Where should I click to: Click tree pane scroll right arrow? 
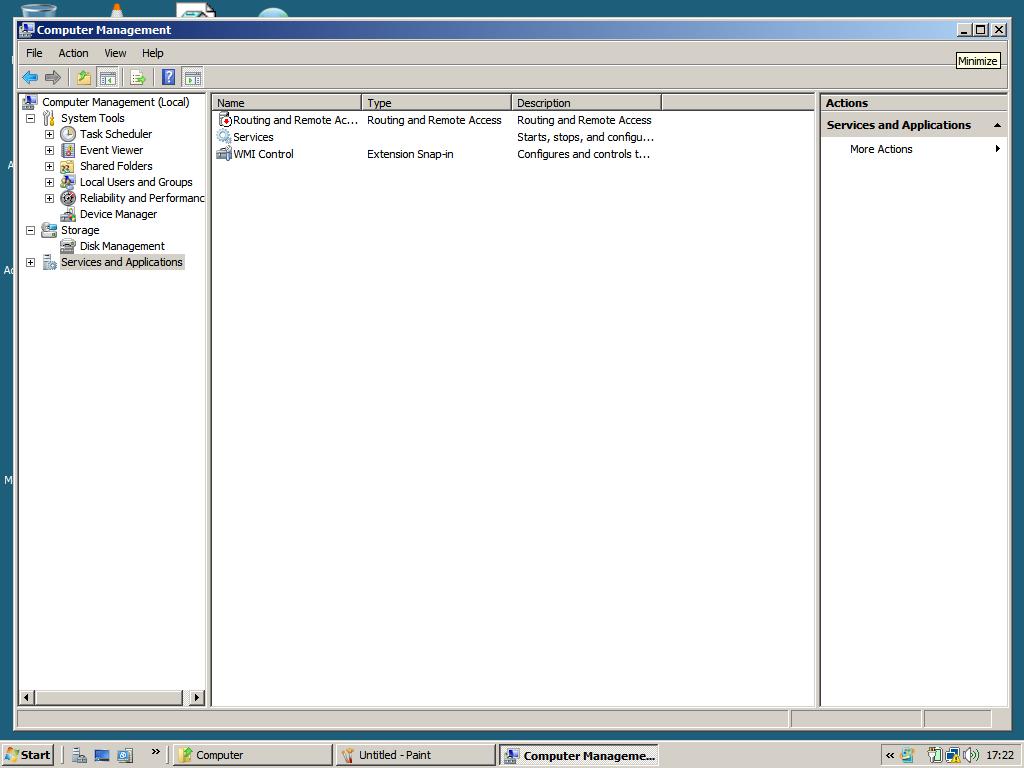197,697
